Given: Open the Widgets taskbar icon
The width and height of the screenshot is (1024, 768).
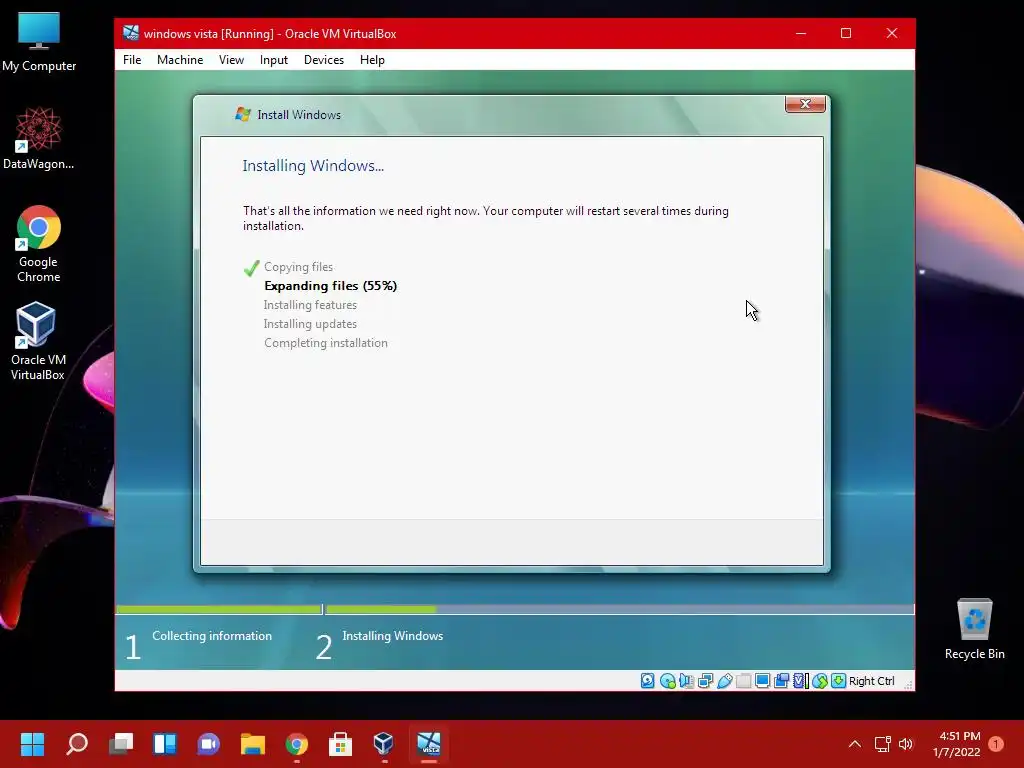Looking at the screenshot, I should click(x=165, y=744).
